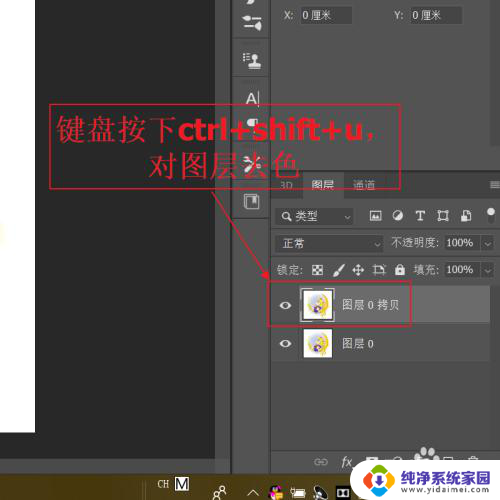Screen dimensions: 500x500
Task: Open the battery power tray icon
Action: point(298,493)
